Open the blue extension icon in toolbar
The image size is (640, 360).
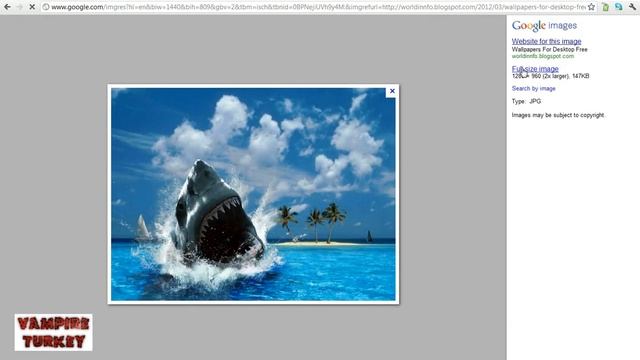pyautogui.click(x=619, y=7)
